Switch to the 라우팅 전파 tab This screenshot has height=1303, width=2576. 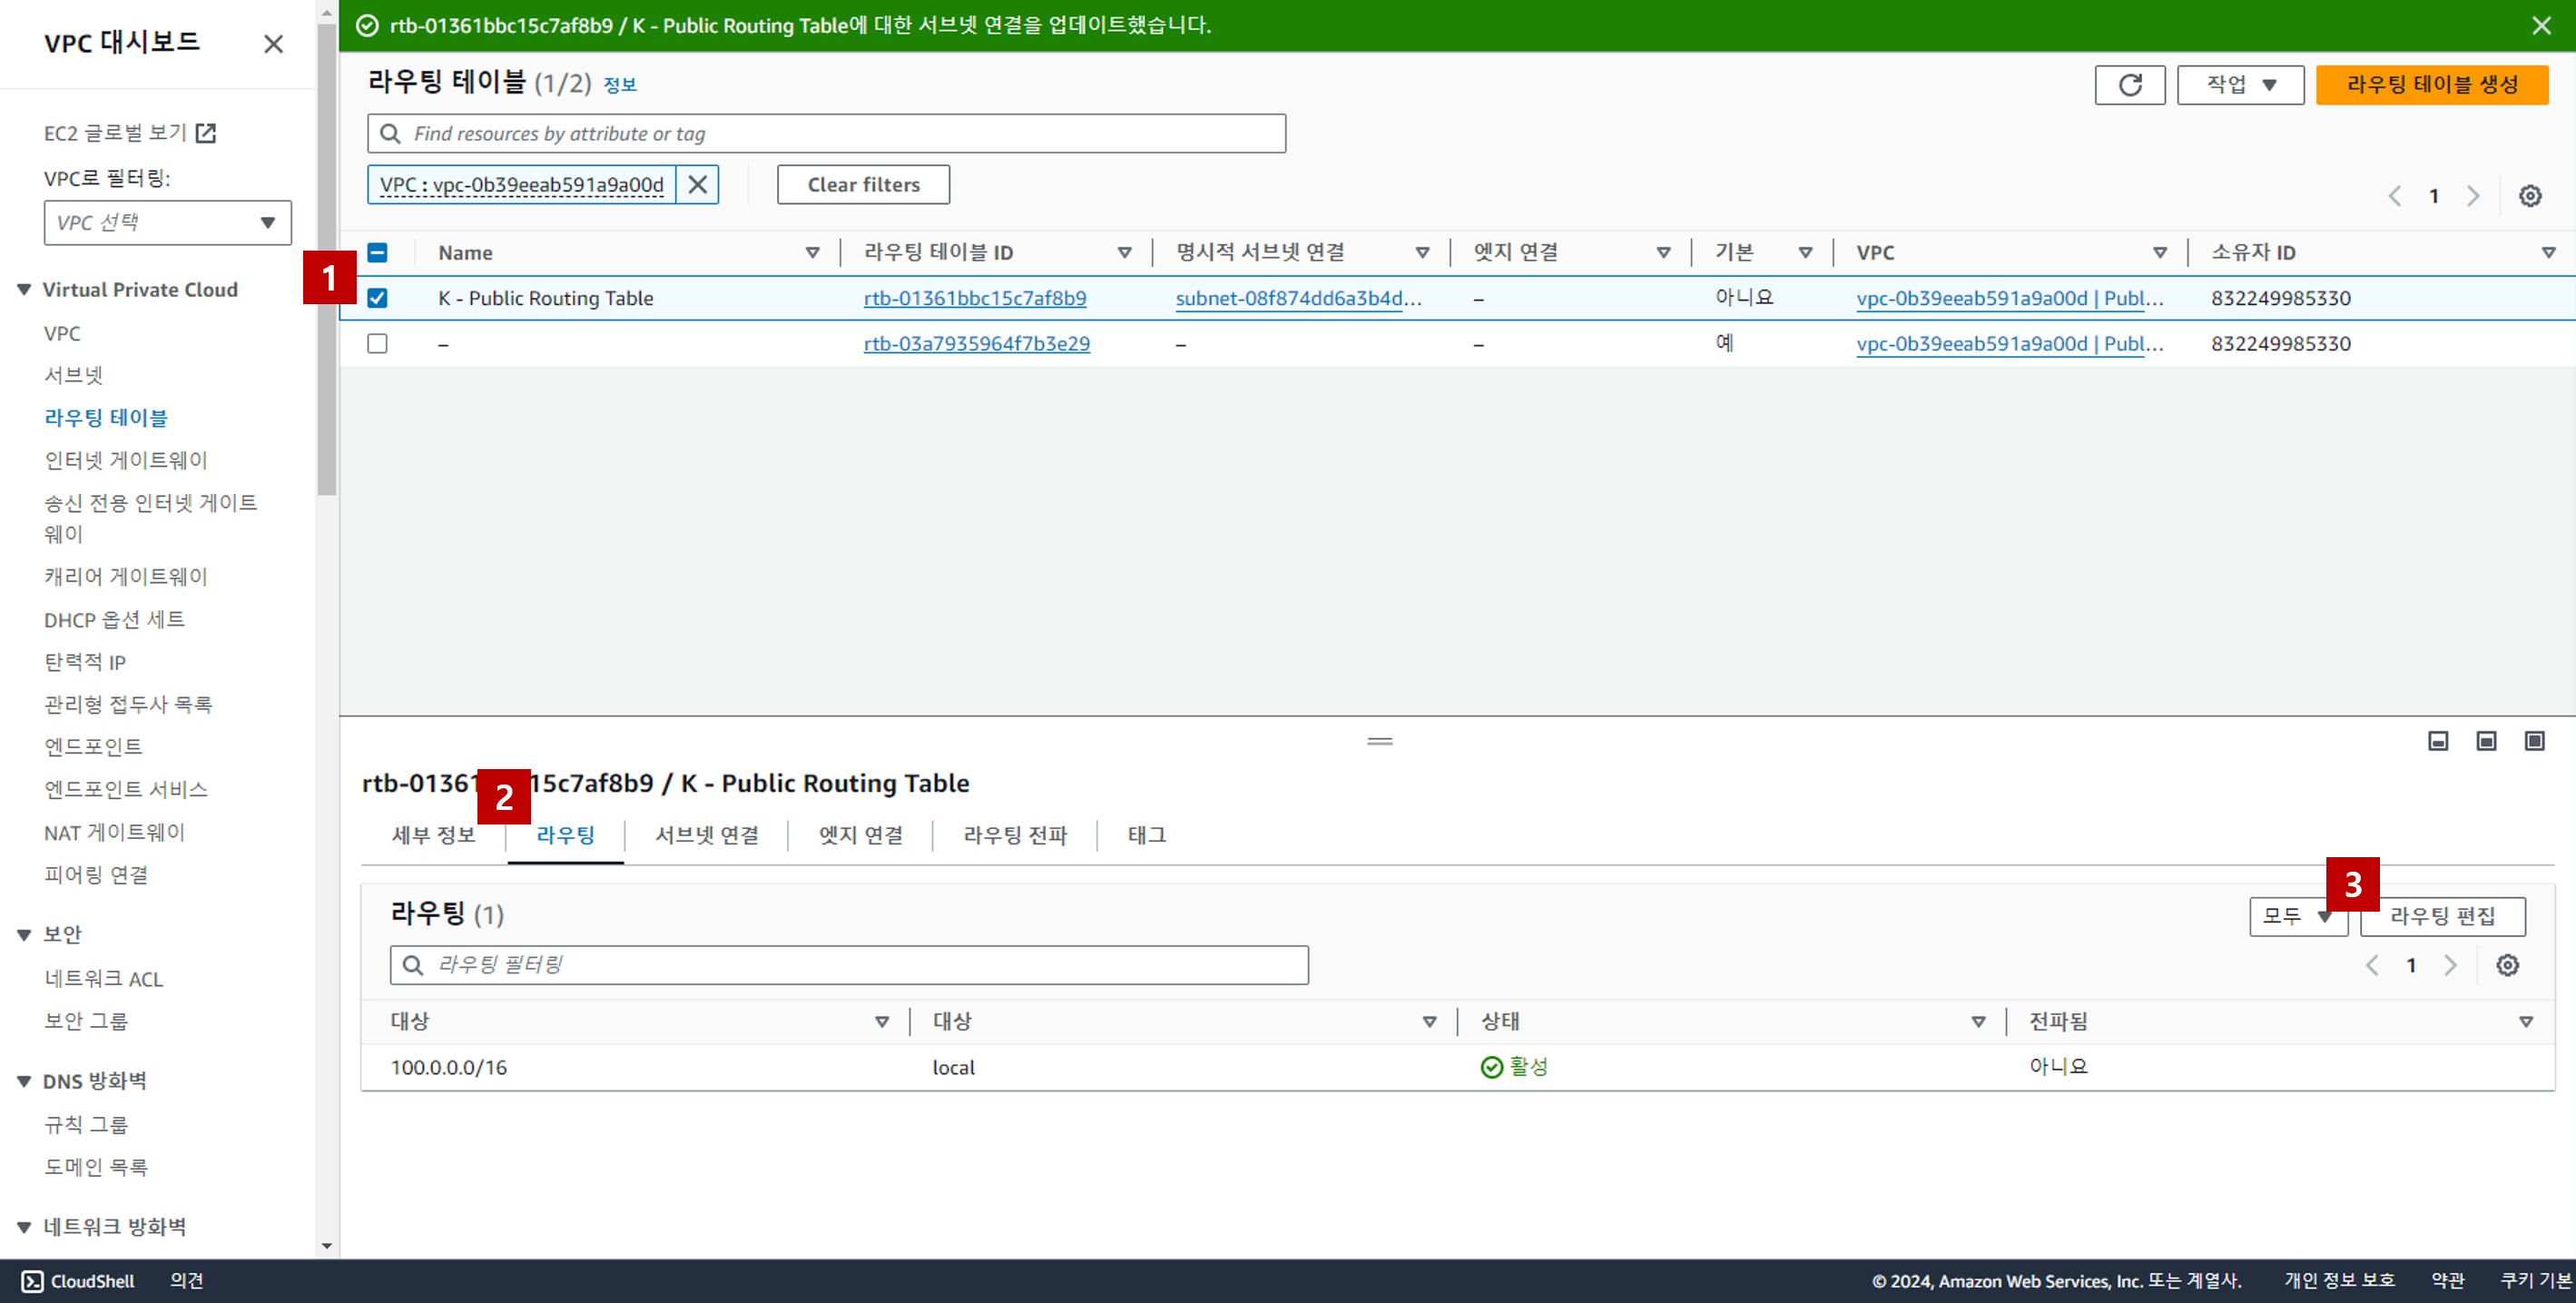pos(1014,835)
